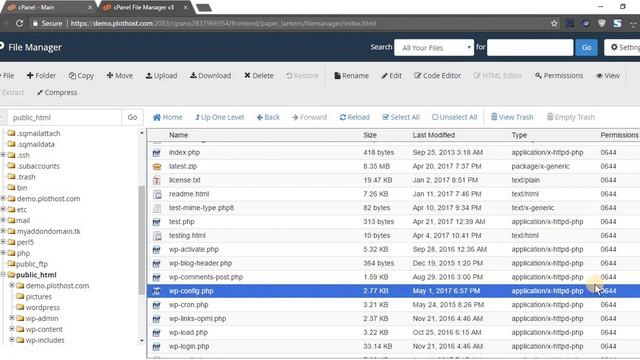640x360 pixels.
Task: Delete the selected file
Action: [259, 76]
